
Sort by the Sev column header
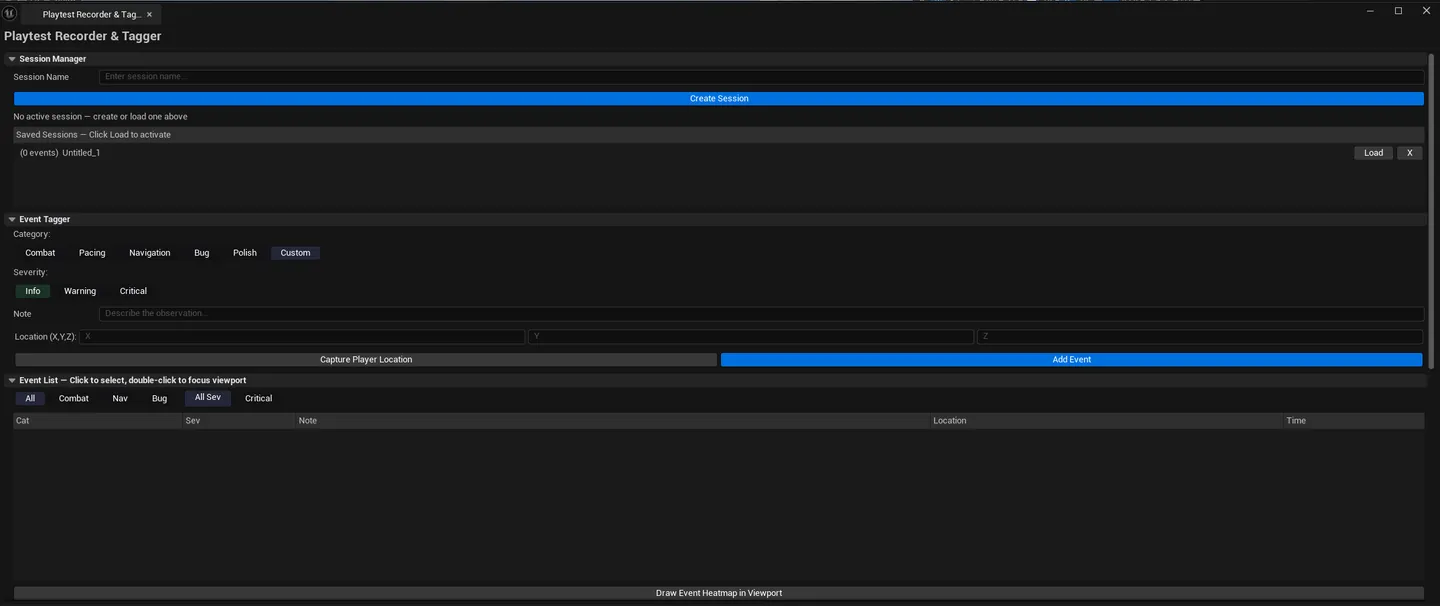click(x=239, y=421)
